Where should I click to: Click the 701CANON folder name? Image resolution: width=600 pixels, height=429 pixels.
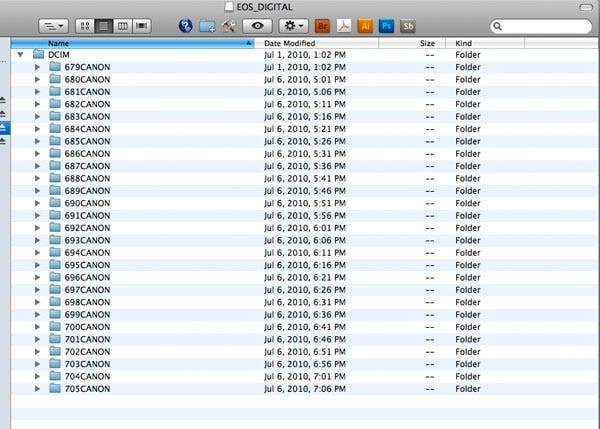point(87,339)
